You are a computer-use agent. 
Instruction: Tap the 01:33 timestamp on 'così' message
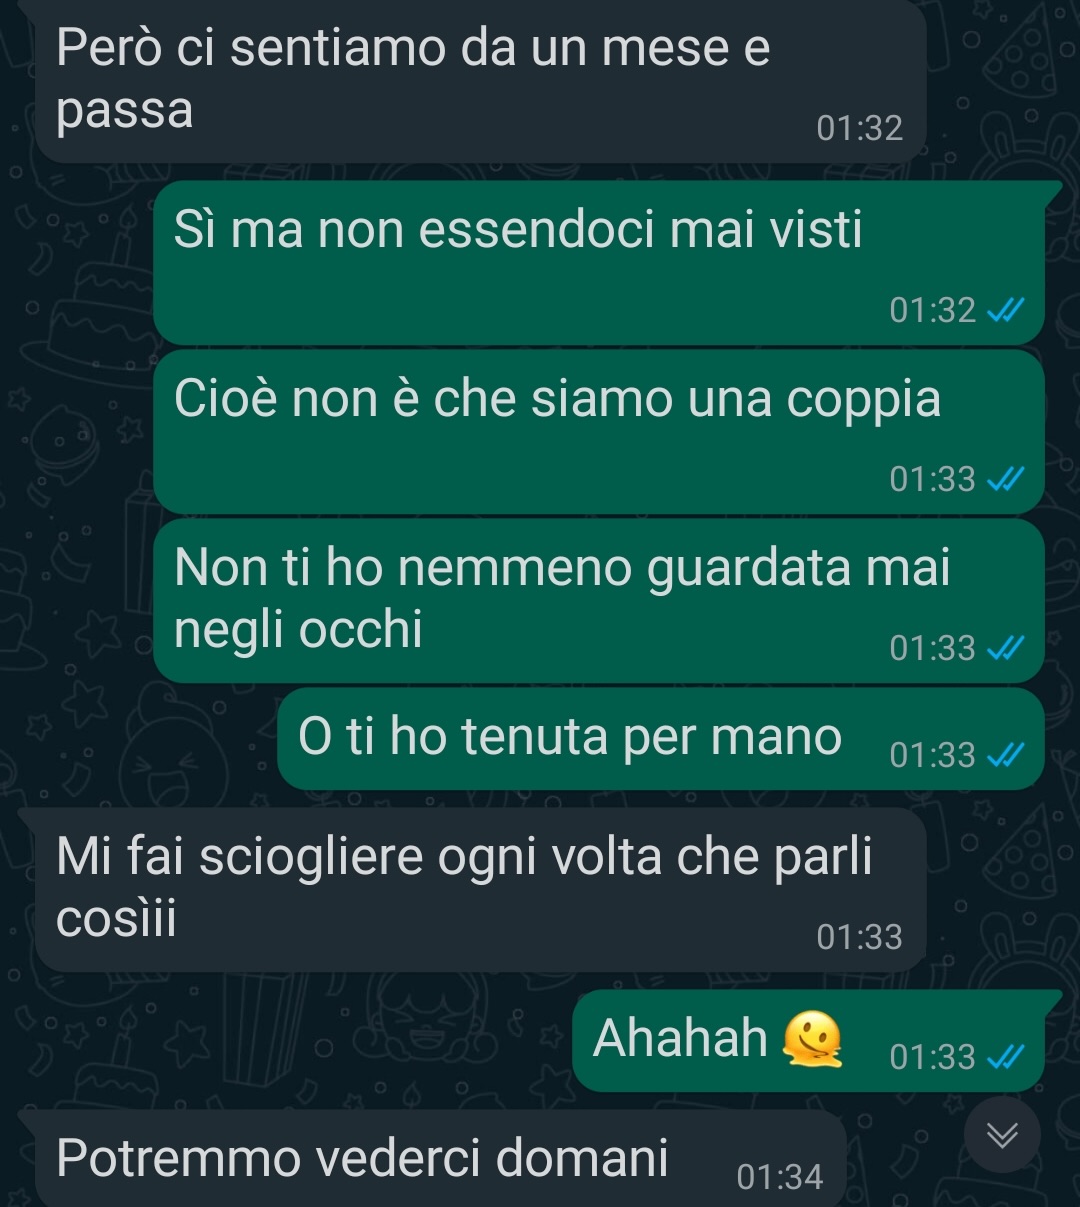pyautogui.click(x=860, y=937)
